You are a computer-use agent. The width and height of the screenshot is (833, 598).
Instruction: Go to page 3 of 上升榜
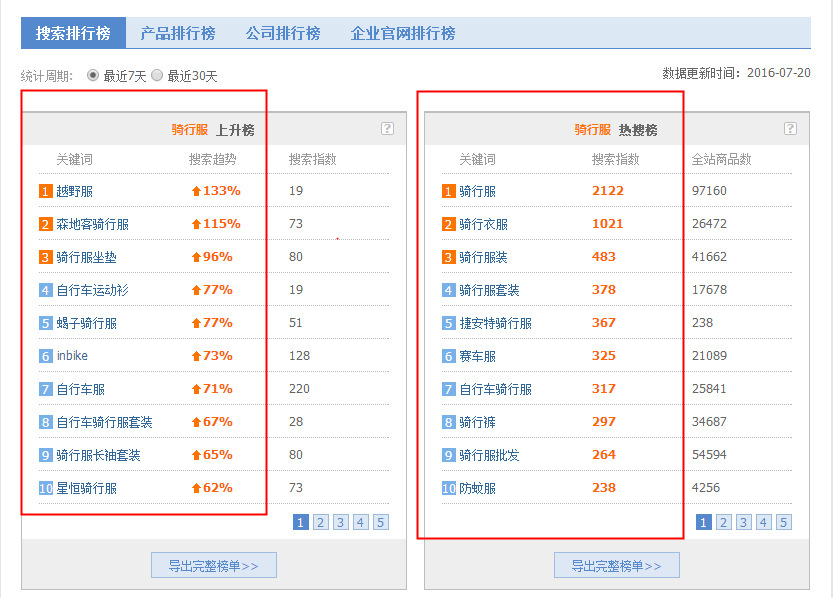[341, 522]
